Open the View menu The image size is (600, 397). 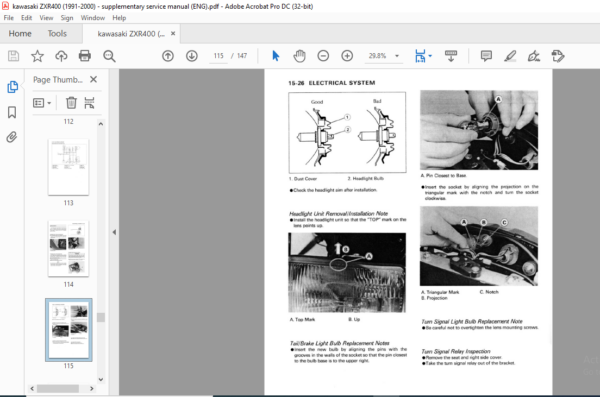point(46,18)
